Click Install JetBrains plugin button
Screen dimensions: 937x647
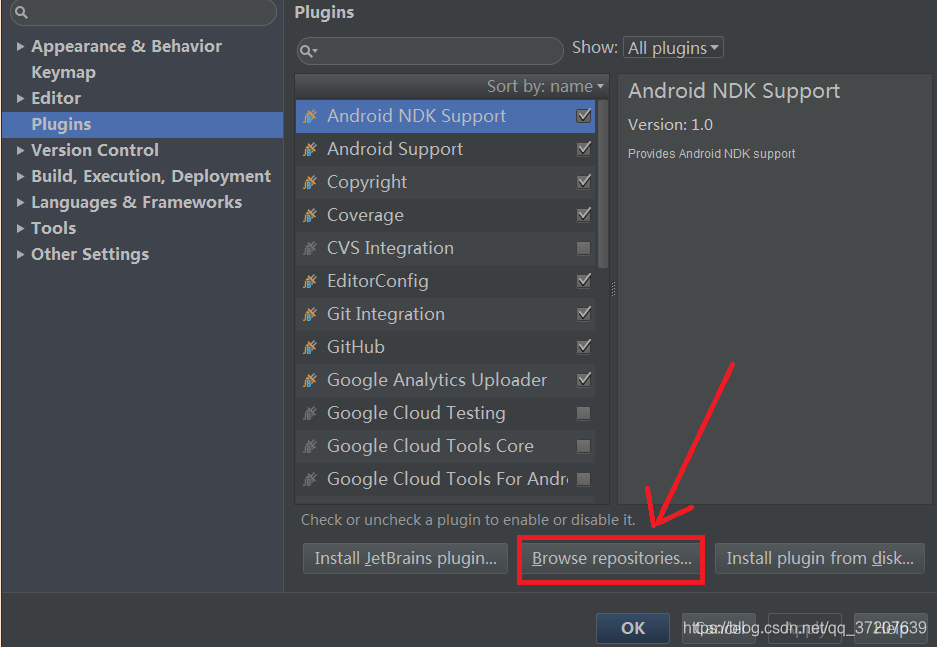(x=405, y=558)
